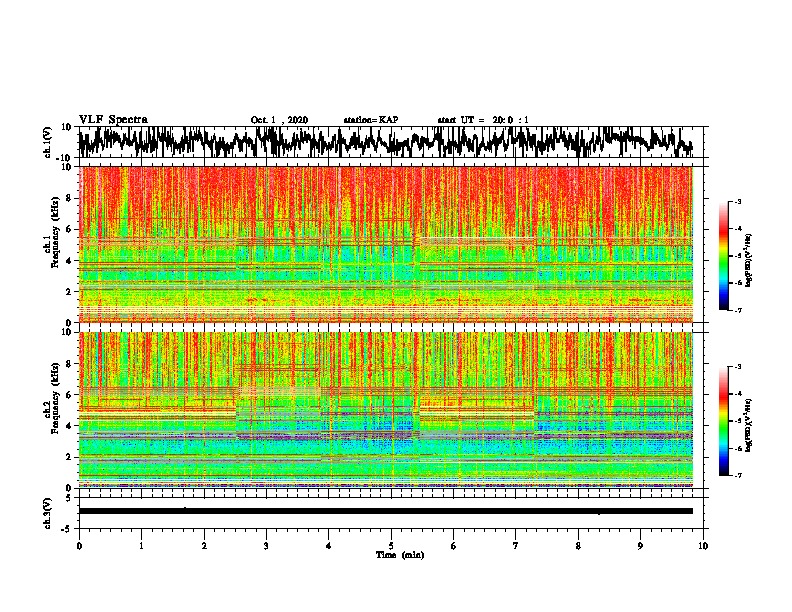Click time-axis tick label "5"

pyautogui.click(x=391, y=546)
